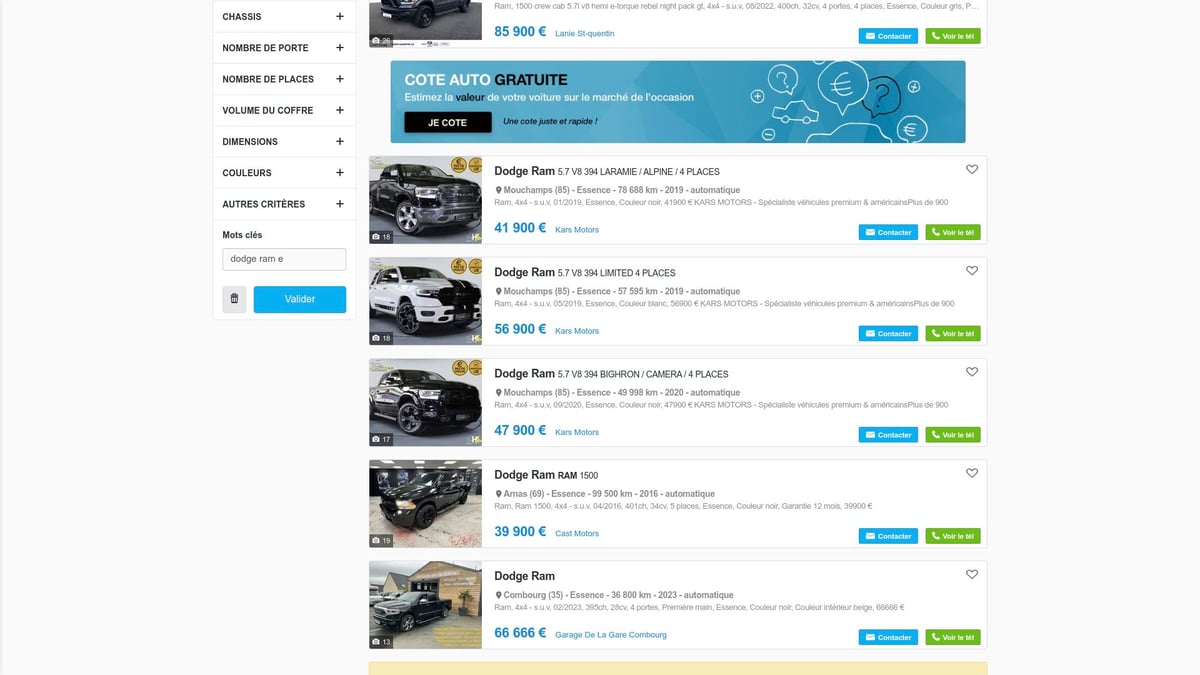
Task: Open Kars Motors link on the 47 900 € listing
Action: point(577,432)
